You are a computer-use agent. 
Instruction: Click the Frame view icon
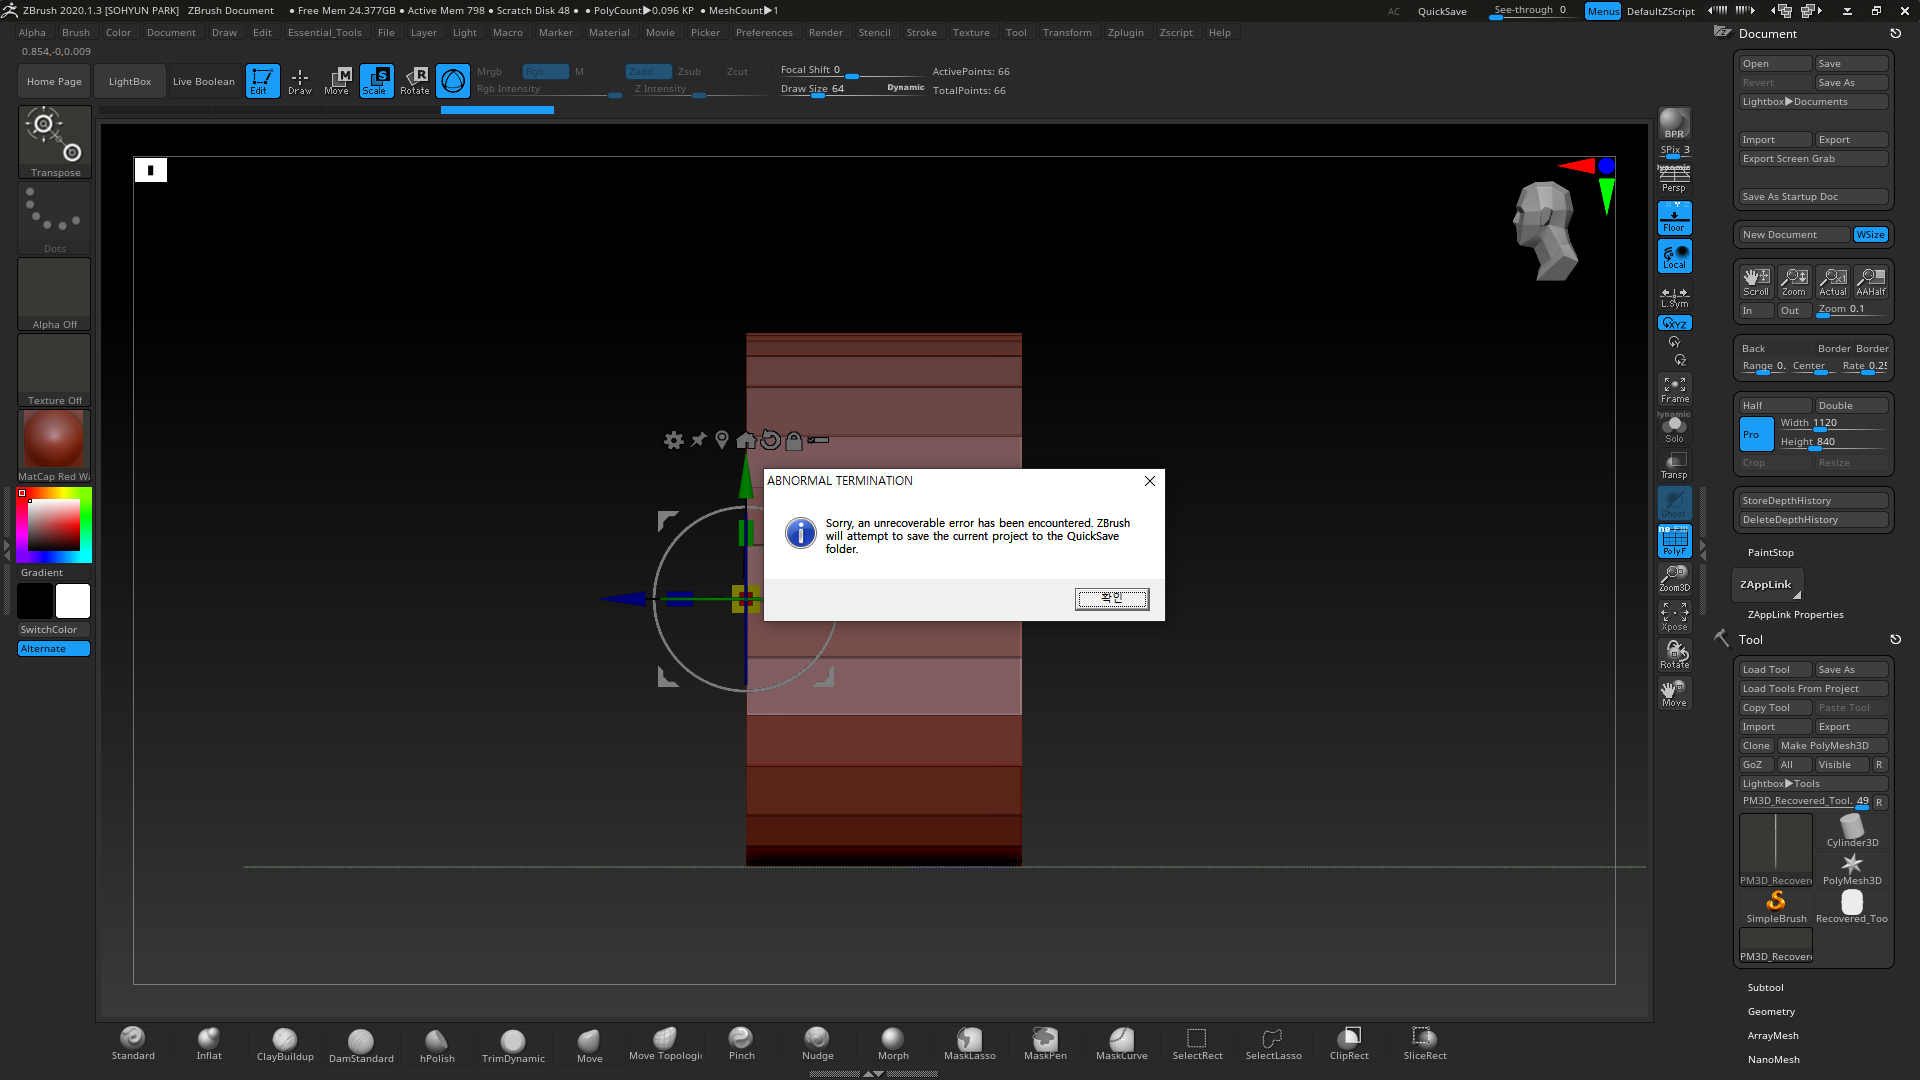tap(1674, 389)
